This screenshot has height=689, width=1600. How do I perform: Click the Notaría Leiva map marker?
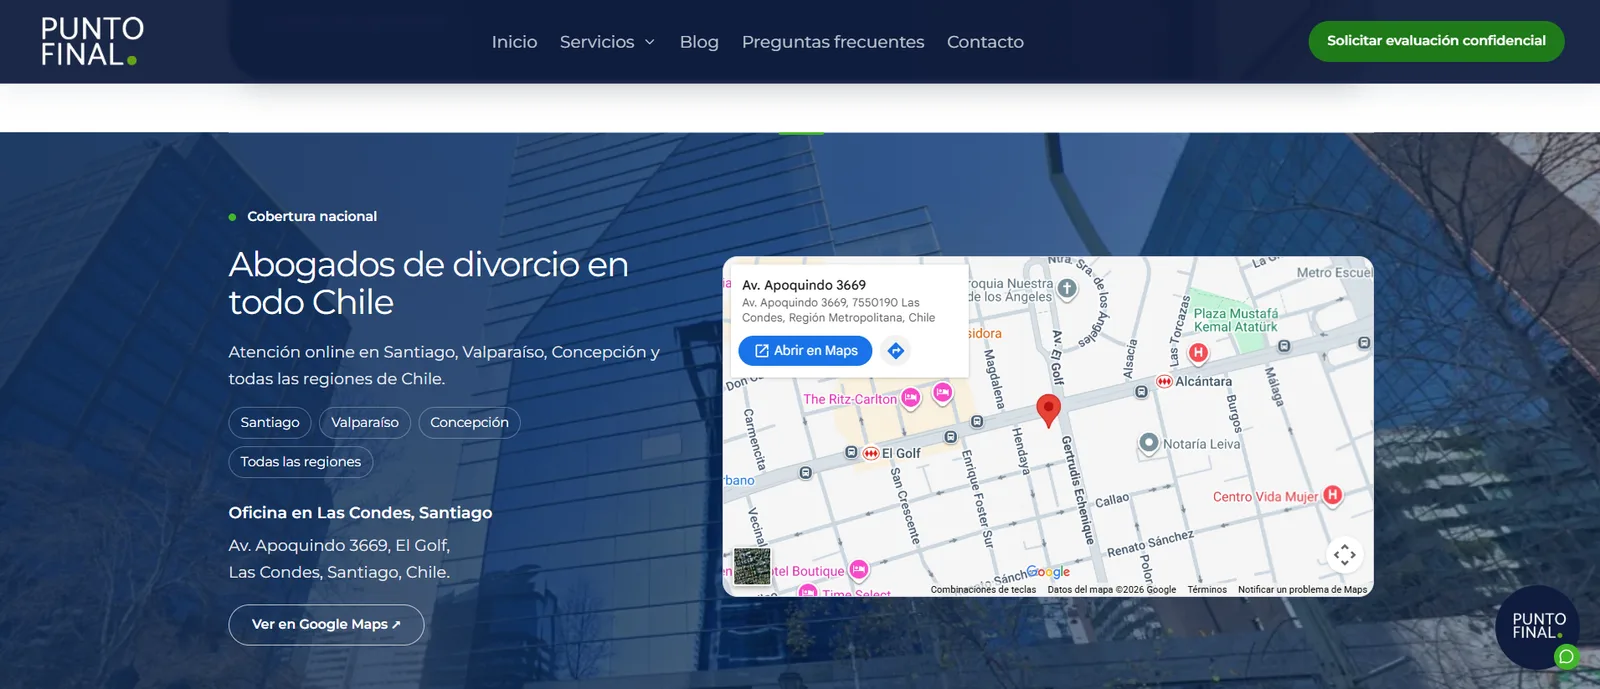point(1149,442)
